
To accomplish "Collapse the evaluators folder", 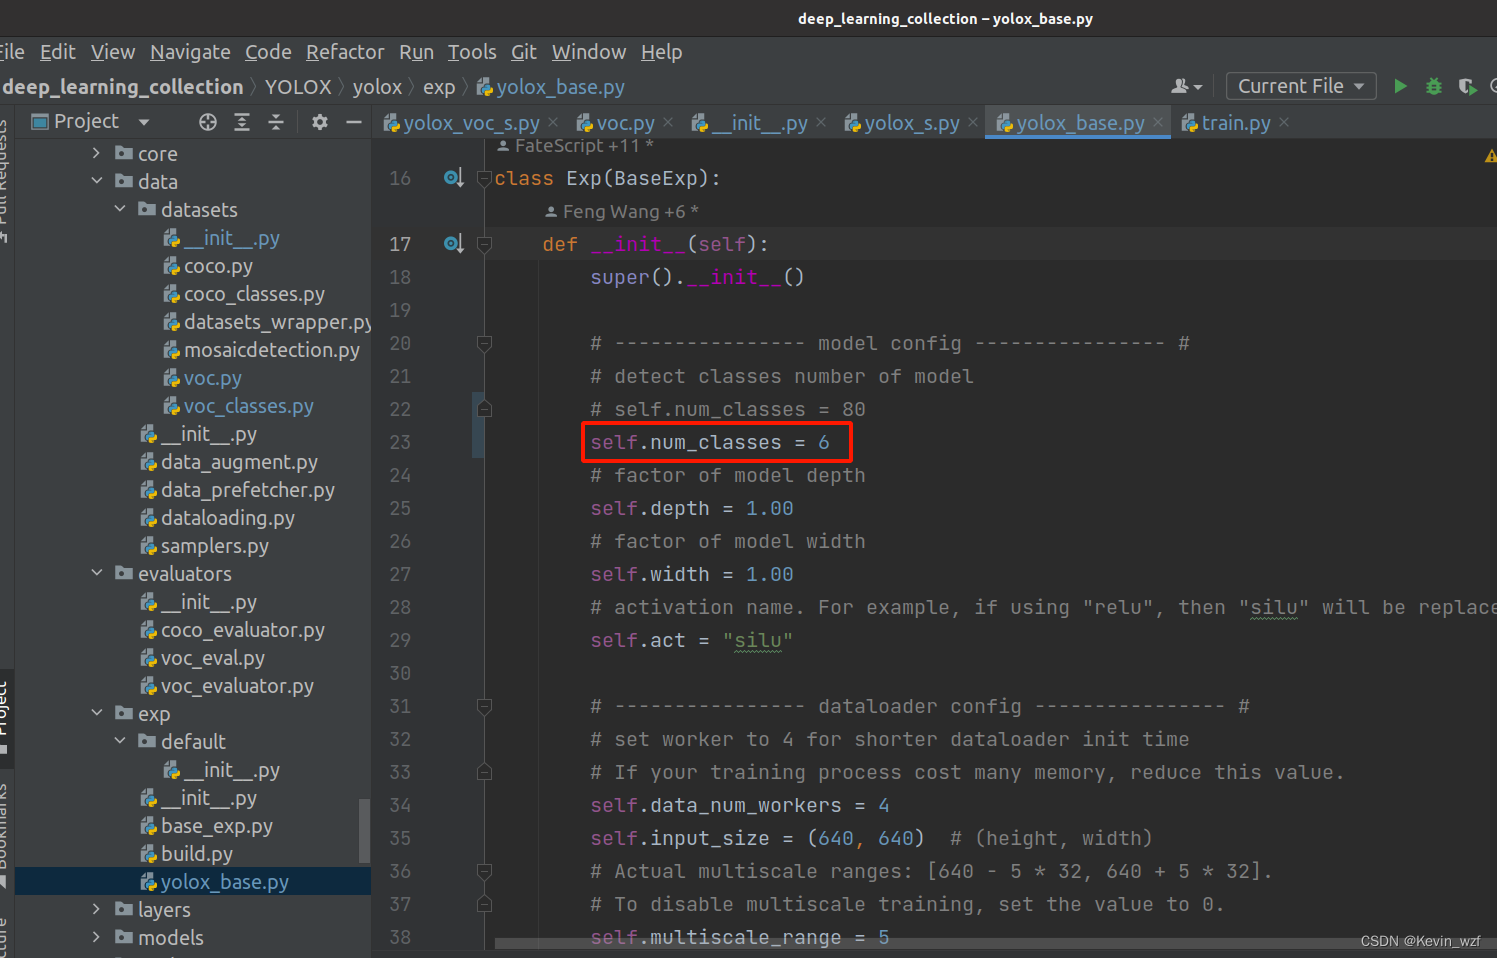I will pyautogui.click(x=96, y=573).
